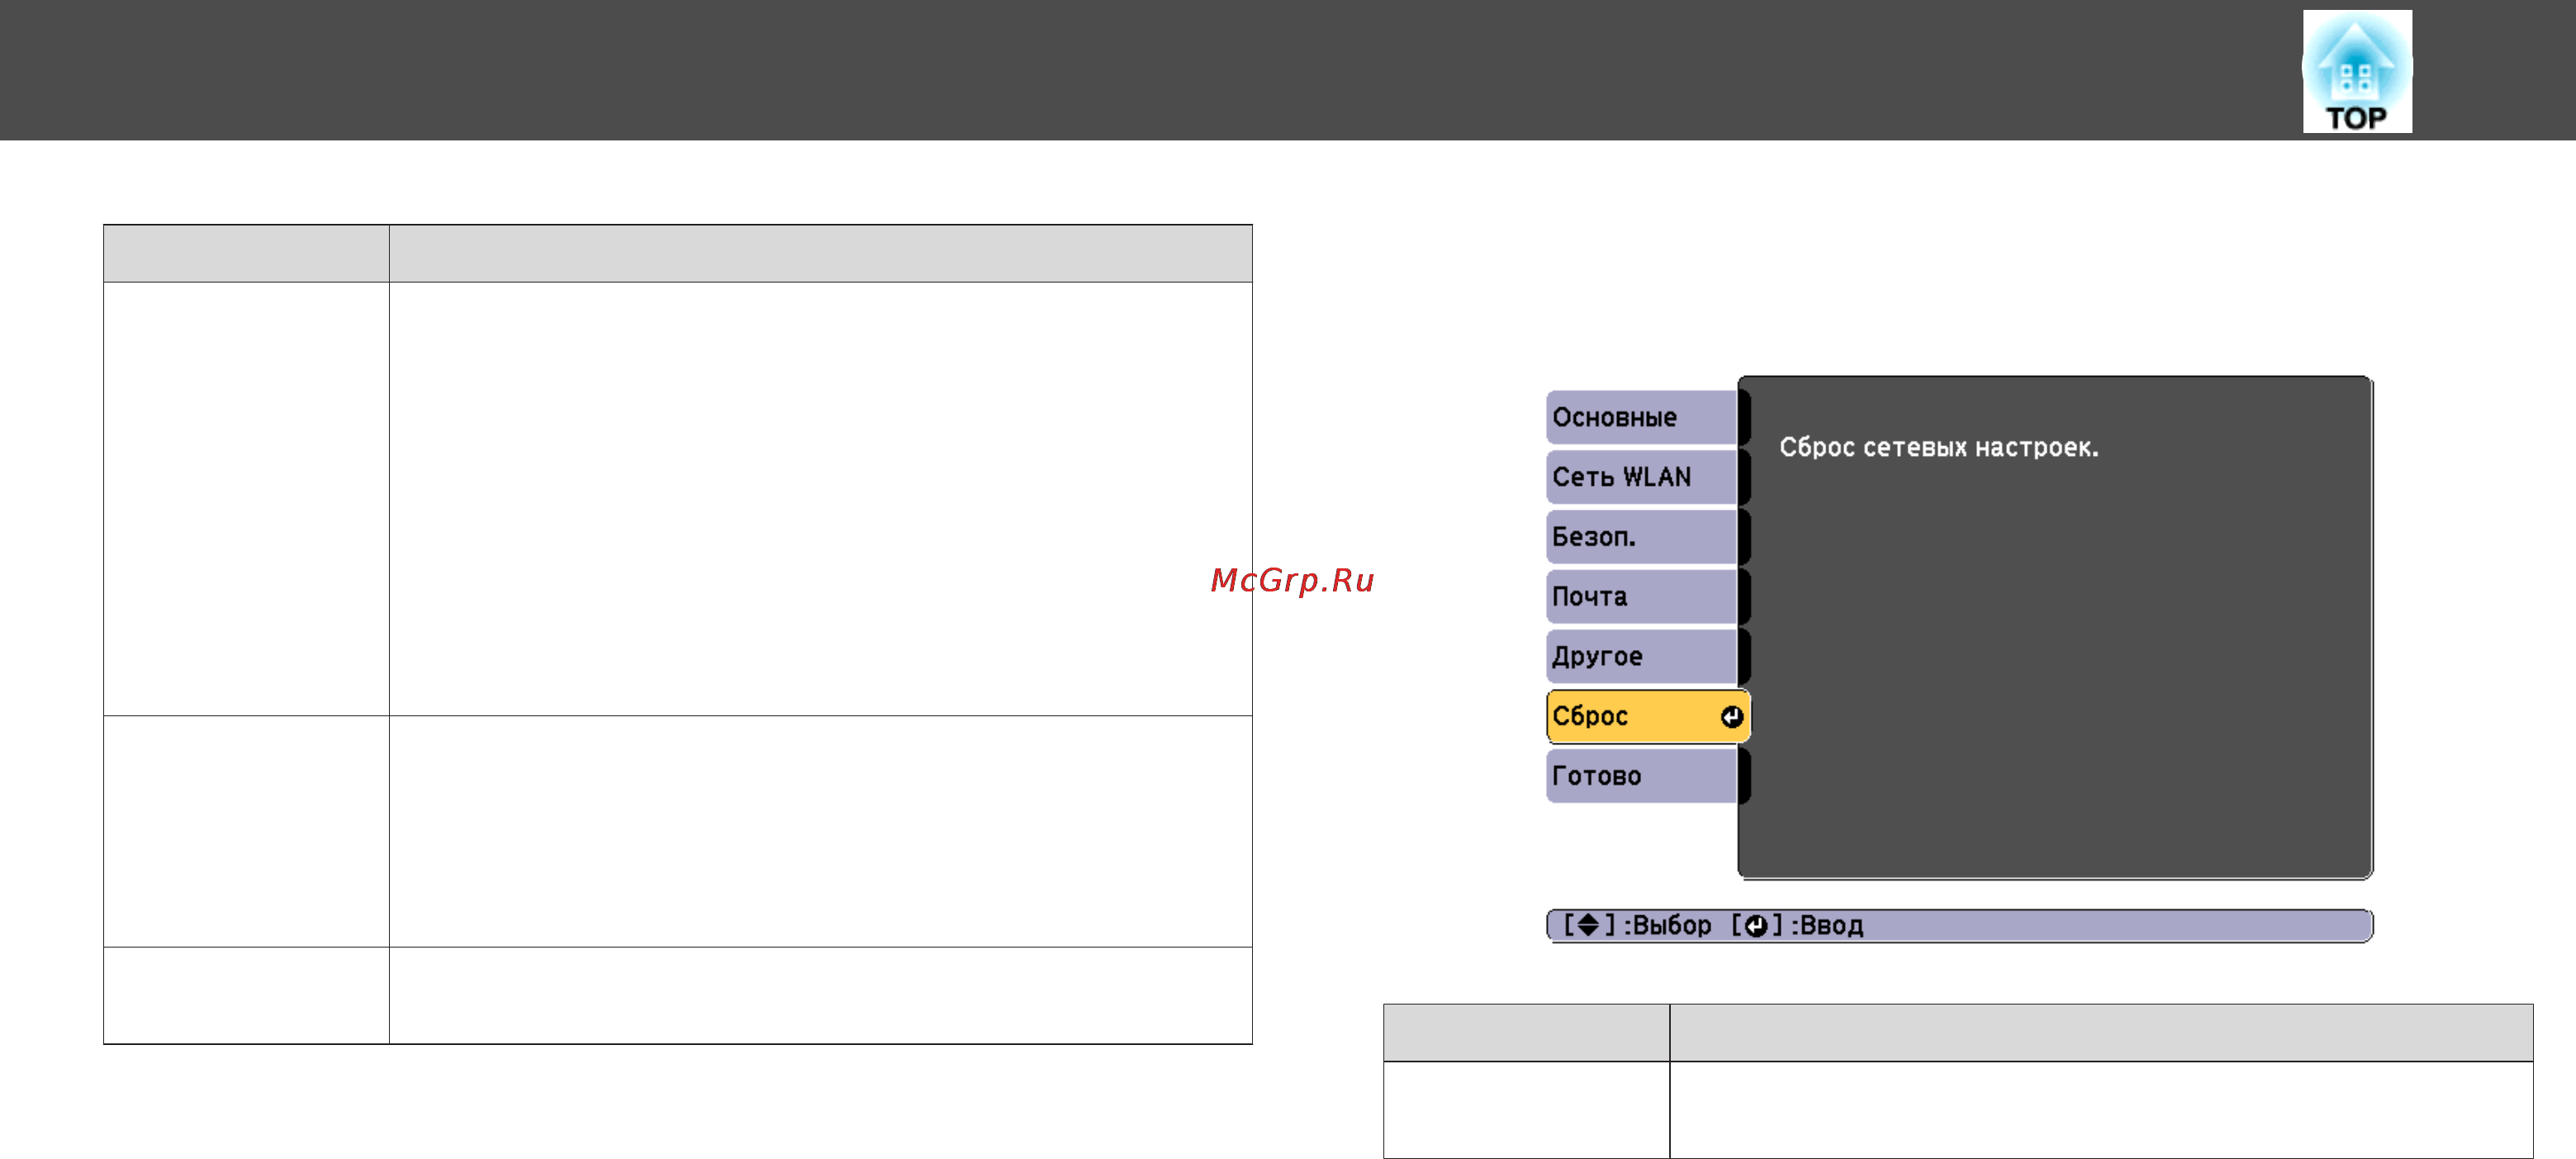Image resolution: width=2576 pixels, height=1159 pixels.
Task: Click the Enter icon on Сброс
Action: tap(1731, 717)
